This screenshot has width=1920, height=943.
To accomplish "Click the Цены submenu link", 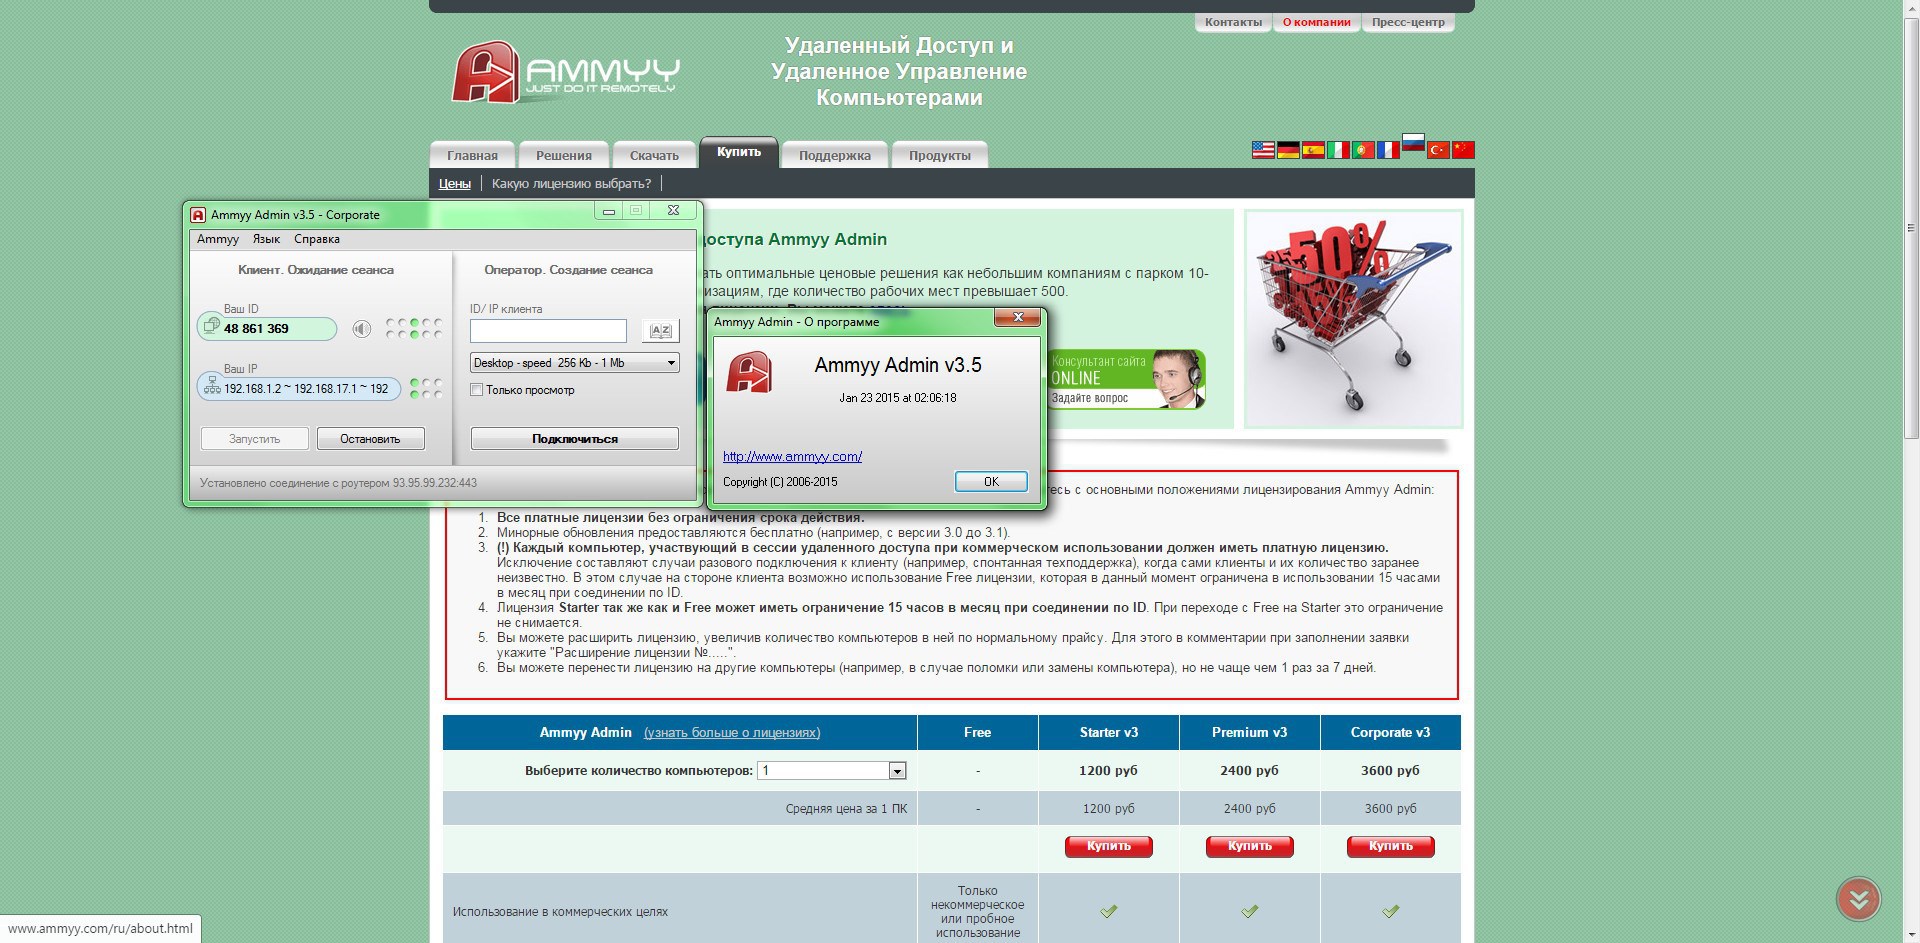I will pos(454,184).
